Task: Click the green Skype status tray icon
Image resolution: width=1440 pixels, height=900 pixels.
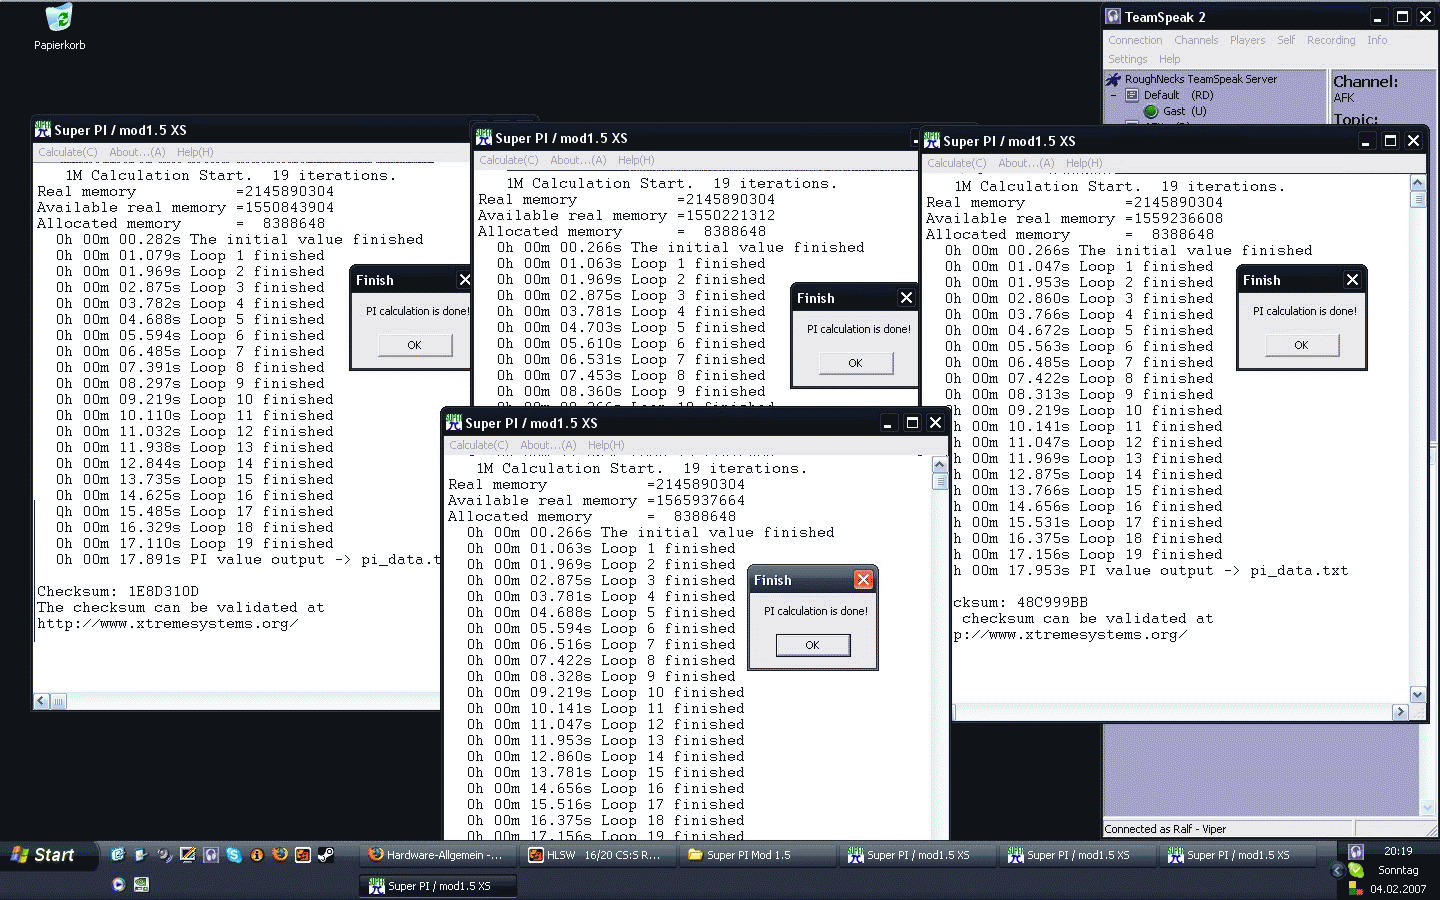Action: pos(1356,870)
